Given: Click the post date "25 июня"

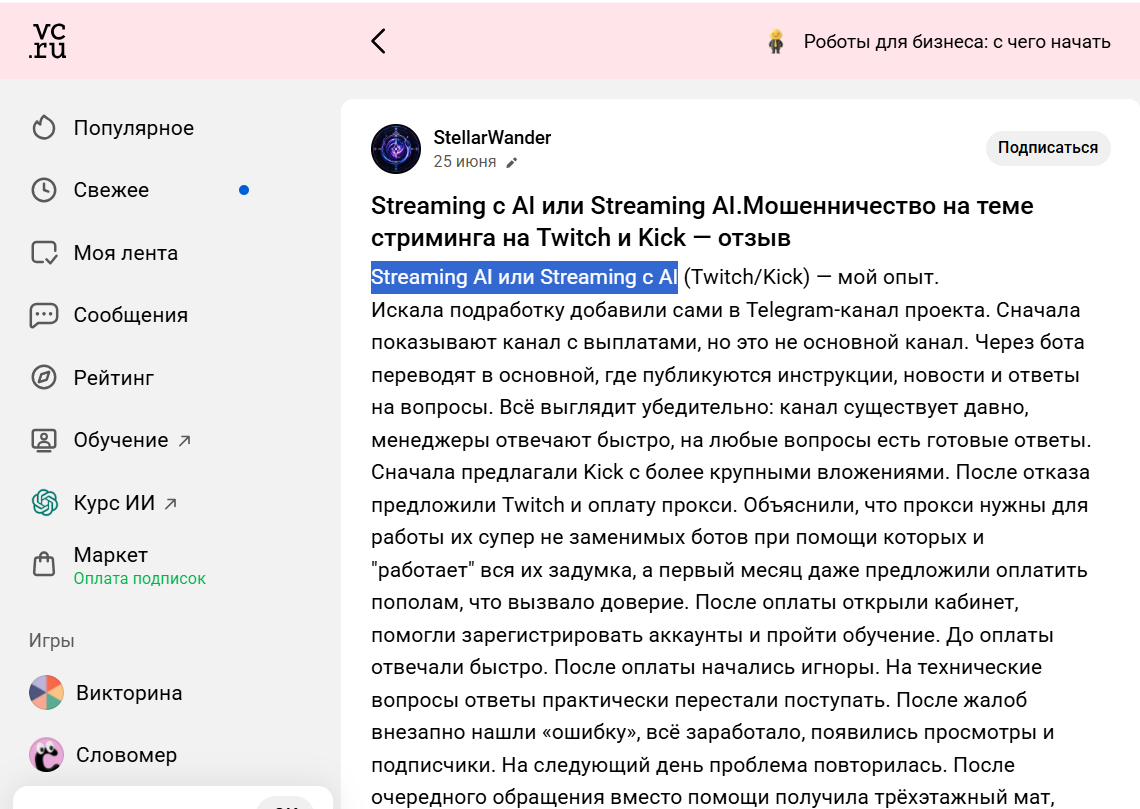Looking at the screenshot, I should pos(465,162).
